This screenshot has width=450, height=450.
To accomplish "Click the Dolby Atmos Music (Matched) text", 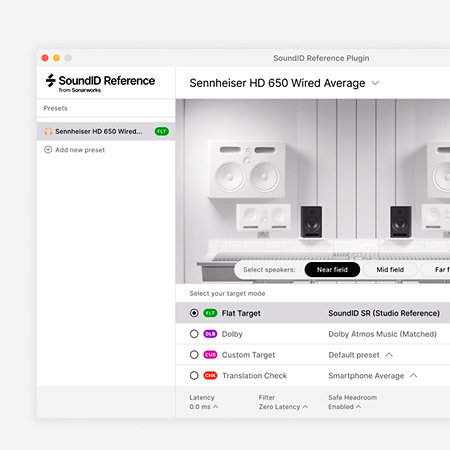I will 382,334.
